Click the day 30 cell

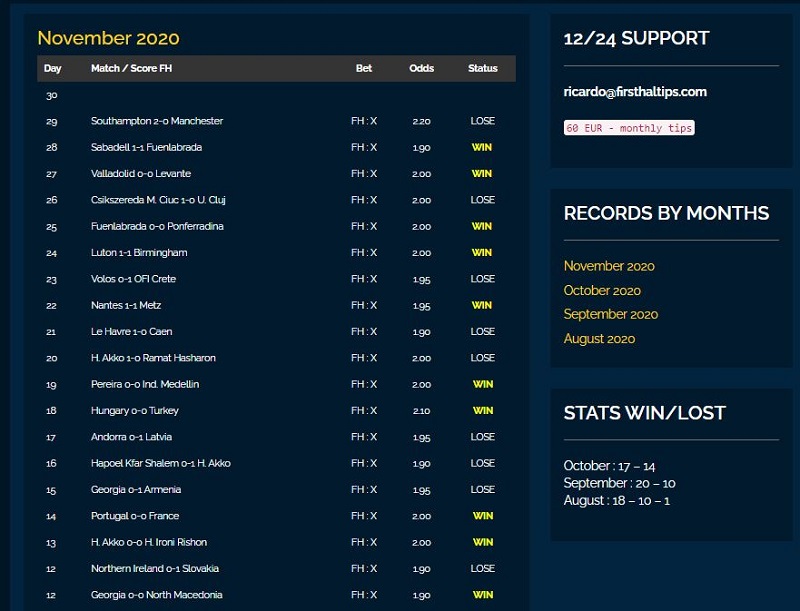[52, 95]
